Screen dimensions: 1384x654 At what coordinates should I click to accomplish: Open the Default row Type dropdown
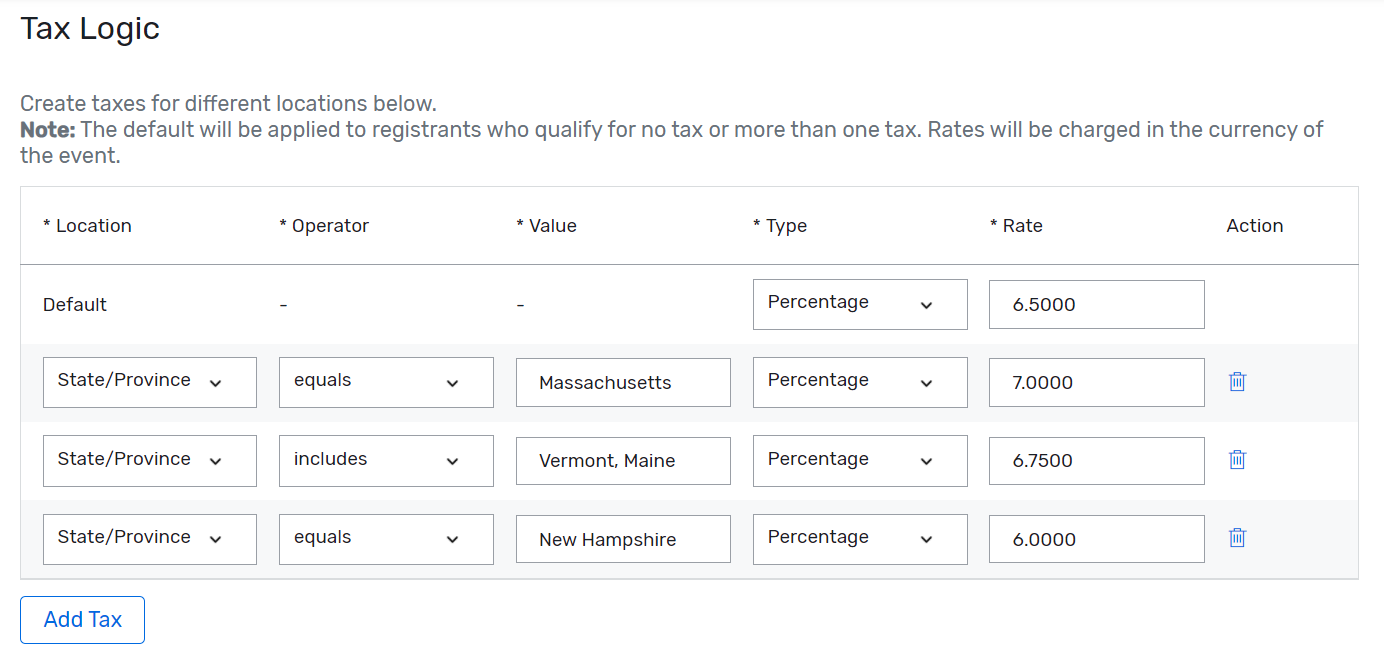point(860,303)
